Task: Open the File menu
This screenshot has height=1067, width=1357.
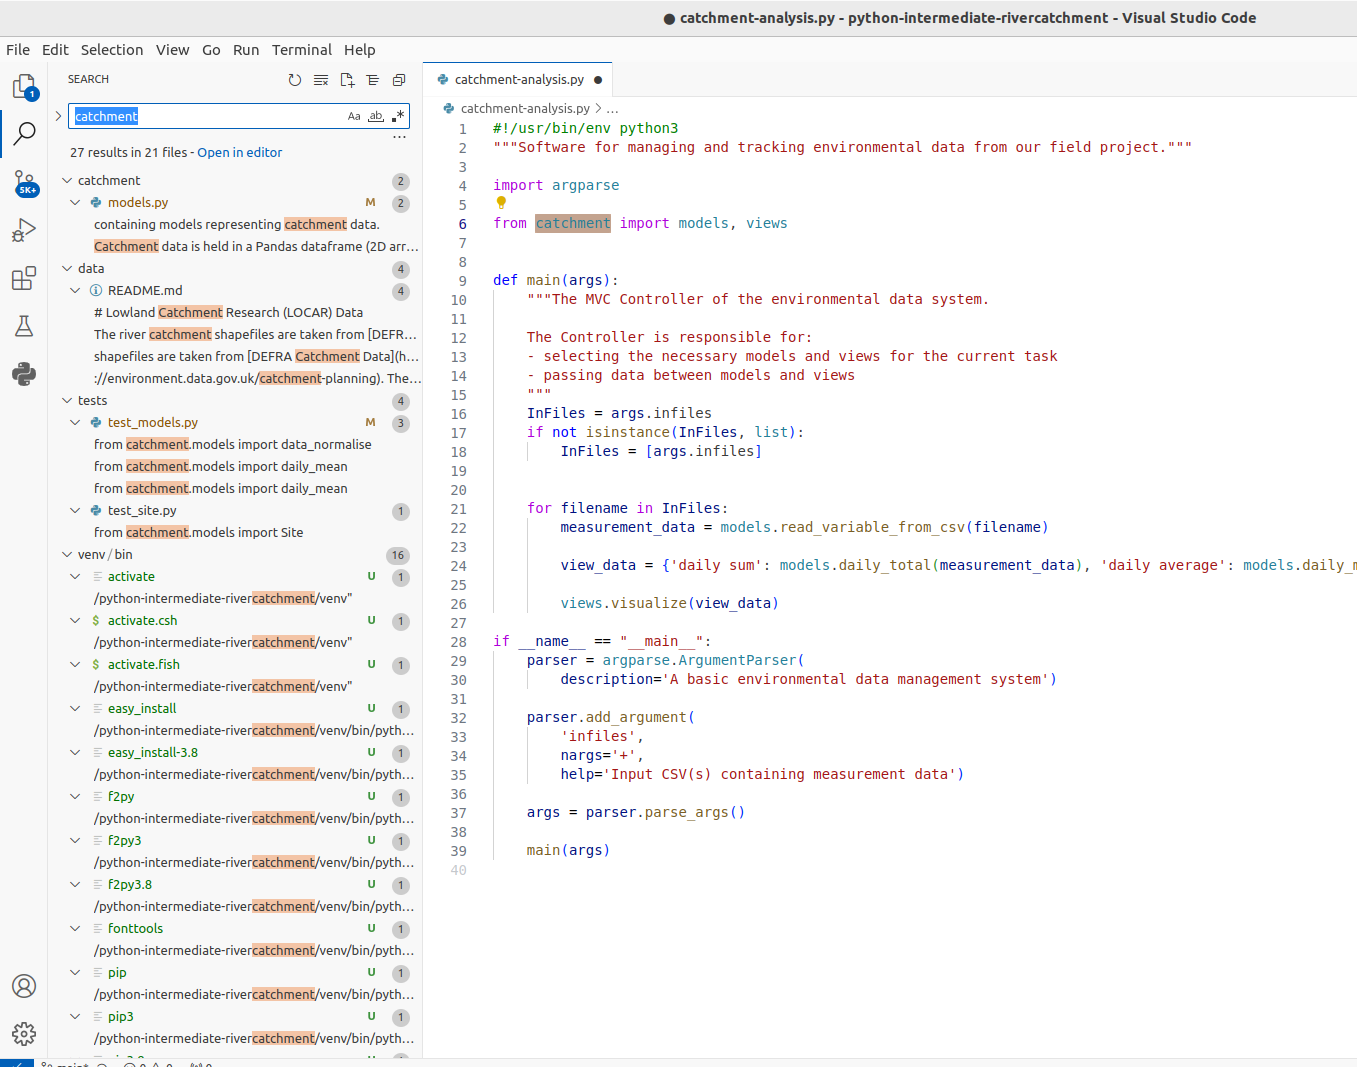Action: [18, 50]
